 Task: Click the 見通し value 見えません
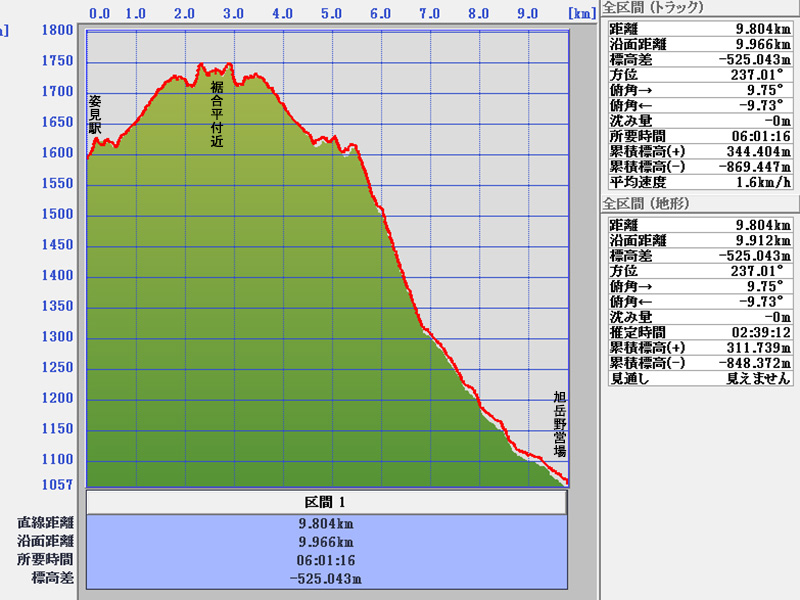click(x=758, y=379)
